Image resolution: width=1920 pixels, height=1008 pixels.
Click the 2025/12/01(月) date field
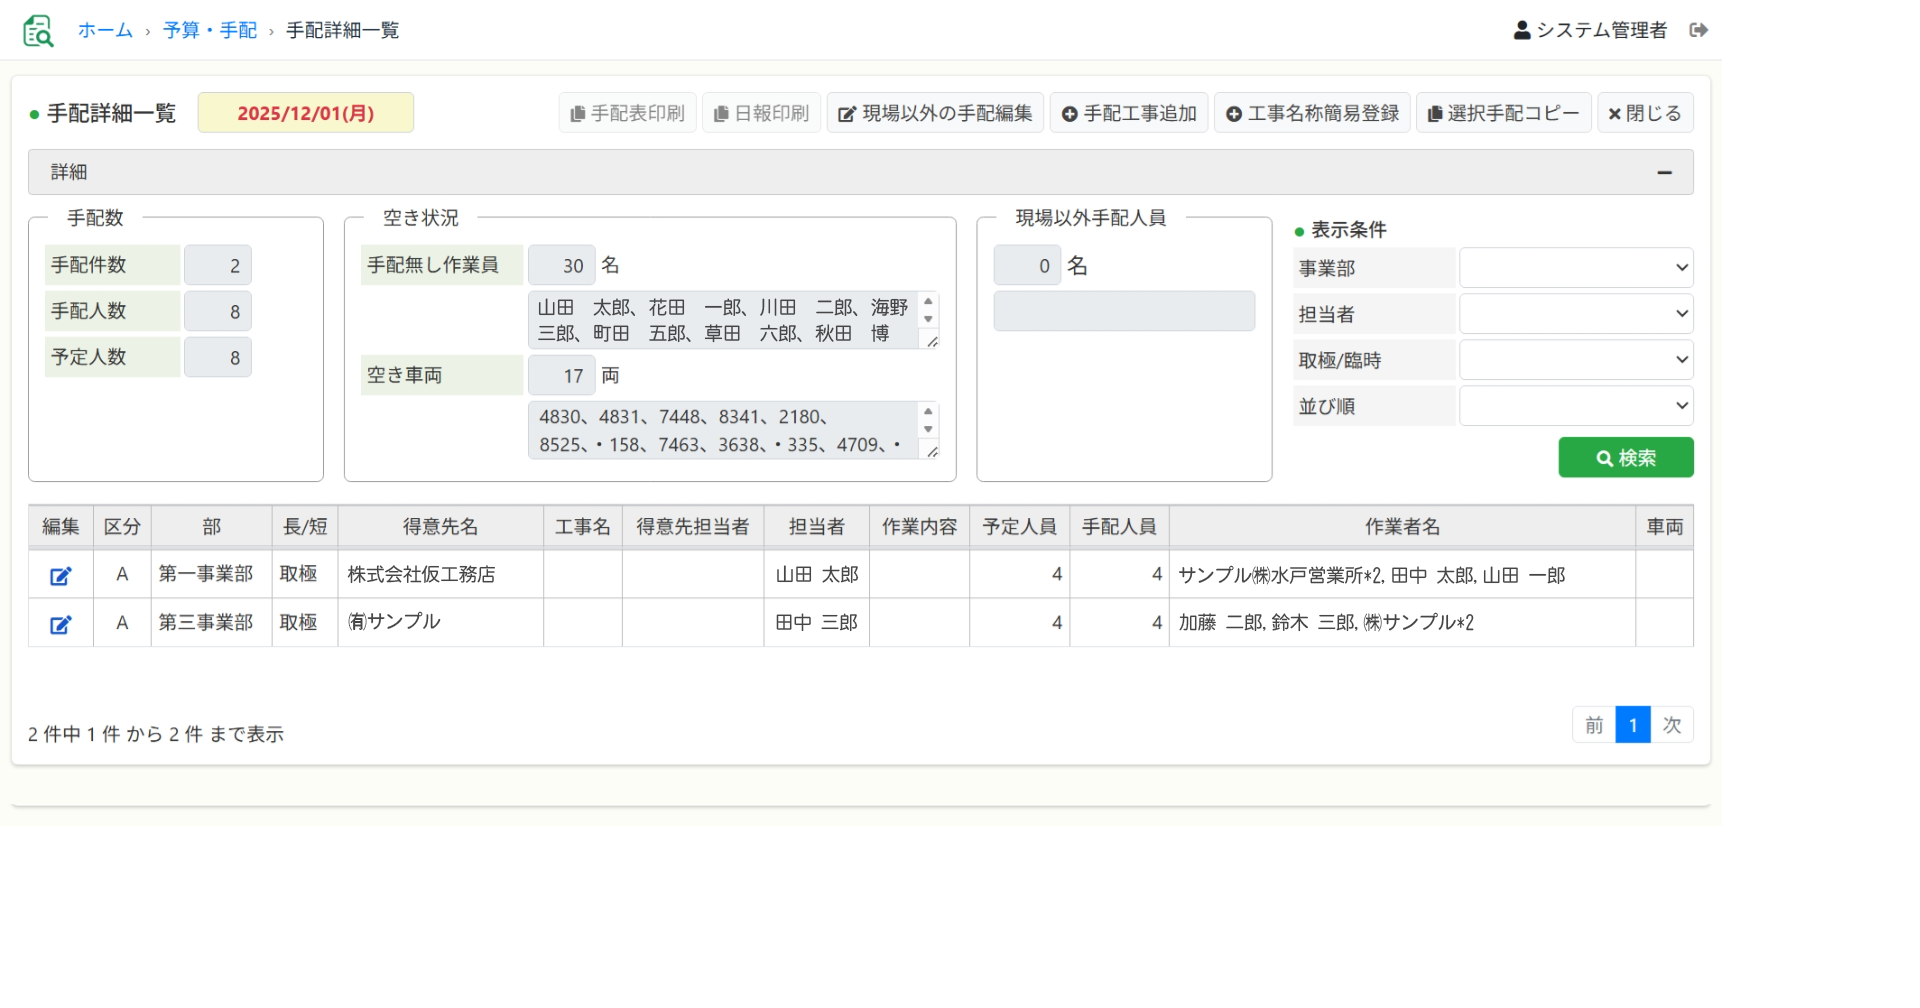pyautogui.click(x=305, y=113)
